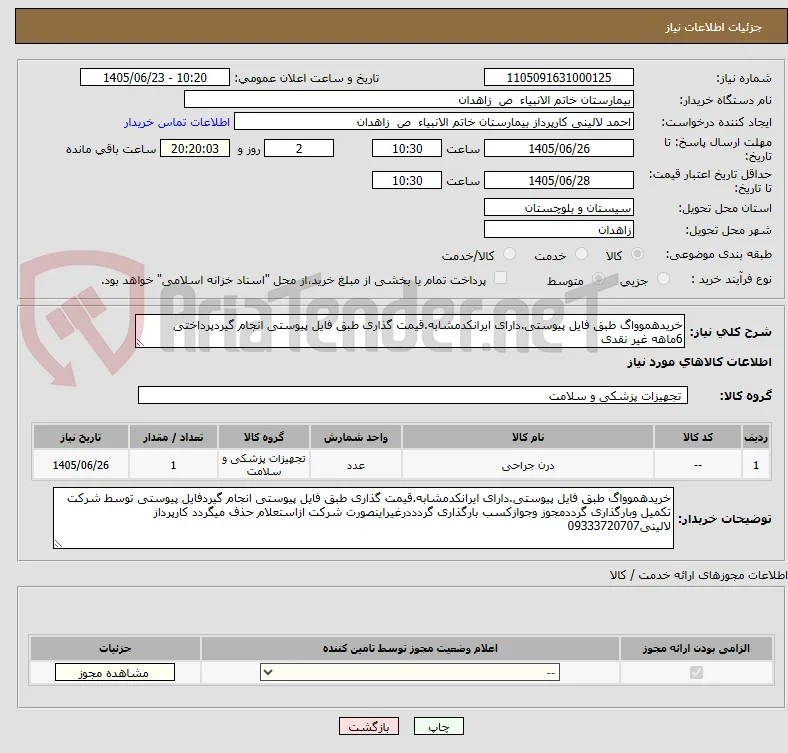
Task: Click the buyer organization name field
Action: 409,100
